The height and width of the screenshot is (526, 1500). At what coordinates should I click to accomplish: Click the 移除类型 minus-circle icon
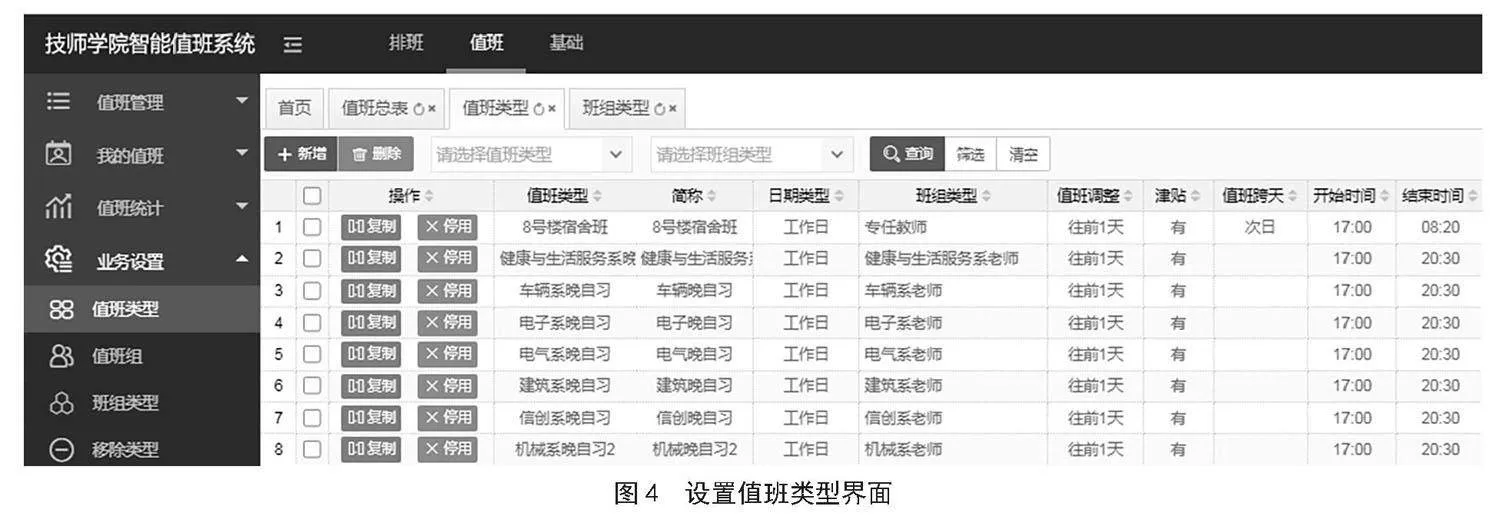(62, 450)
